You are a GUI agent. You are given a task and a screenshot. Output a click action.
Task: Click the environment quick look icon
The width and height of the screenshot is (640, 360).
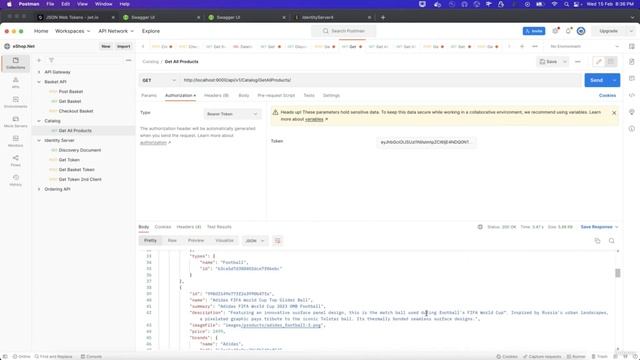(632, 47)
